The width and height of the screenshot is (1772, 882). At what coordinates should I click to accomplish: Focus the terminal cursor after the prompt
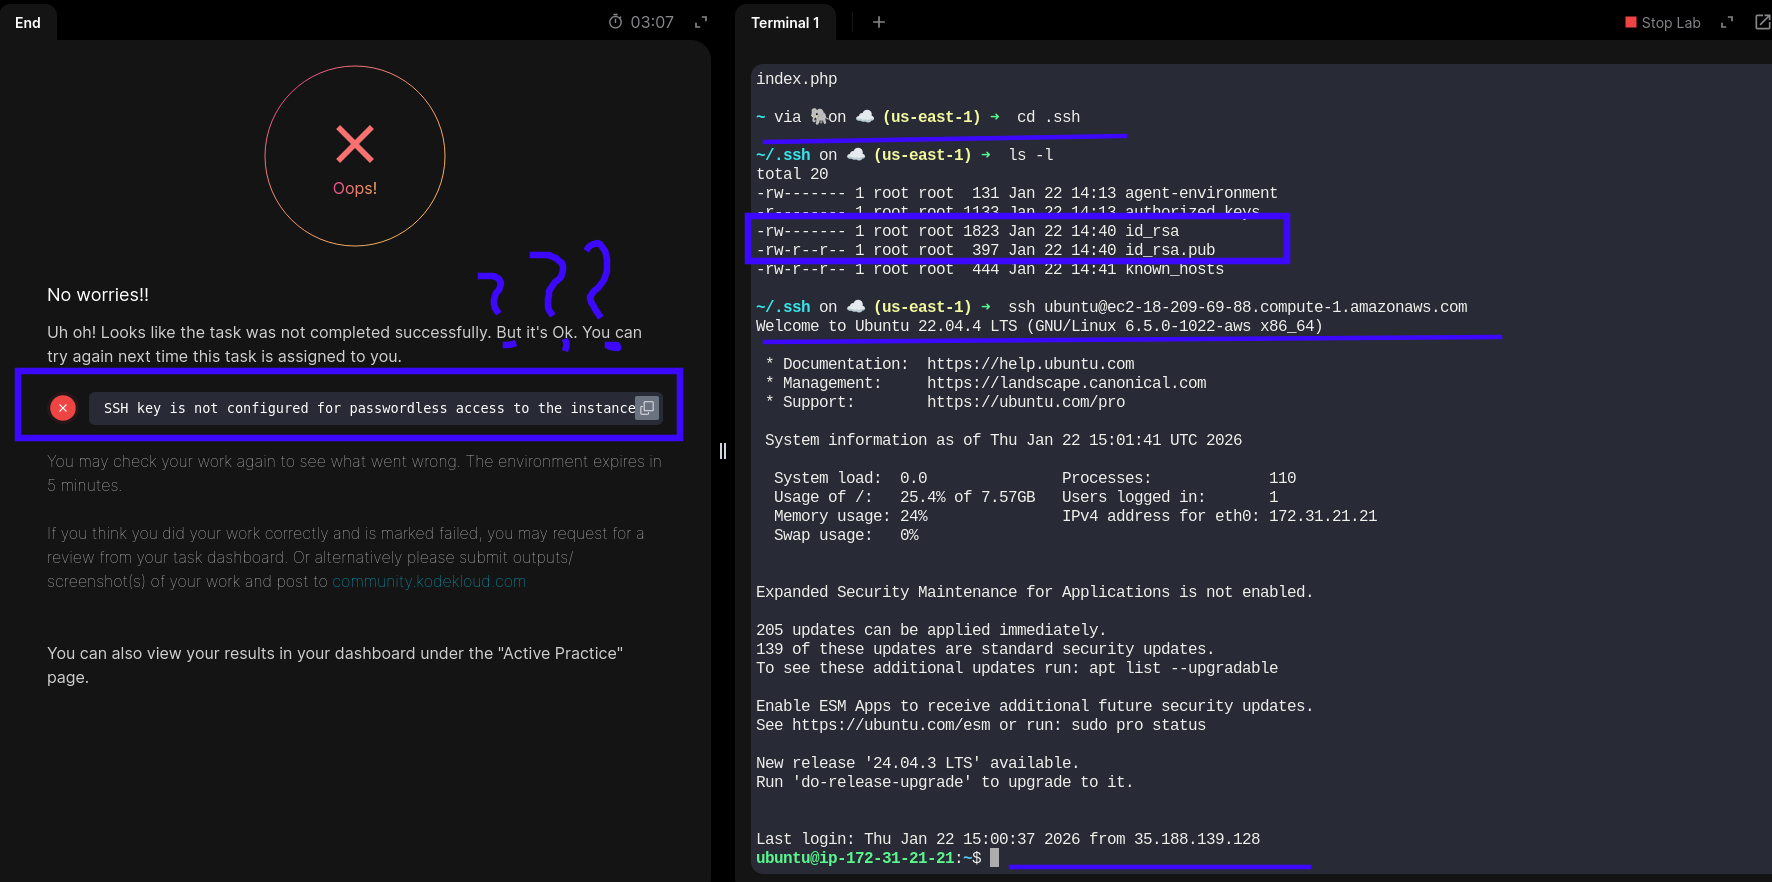tap(994, 858)
